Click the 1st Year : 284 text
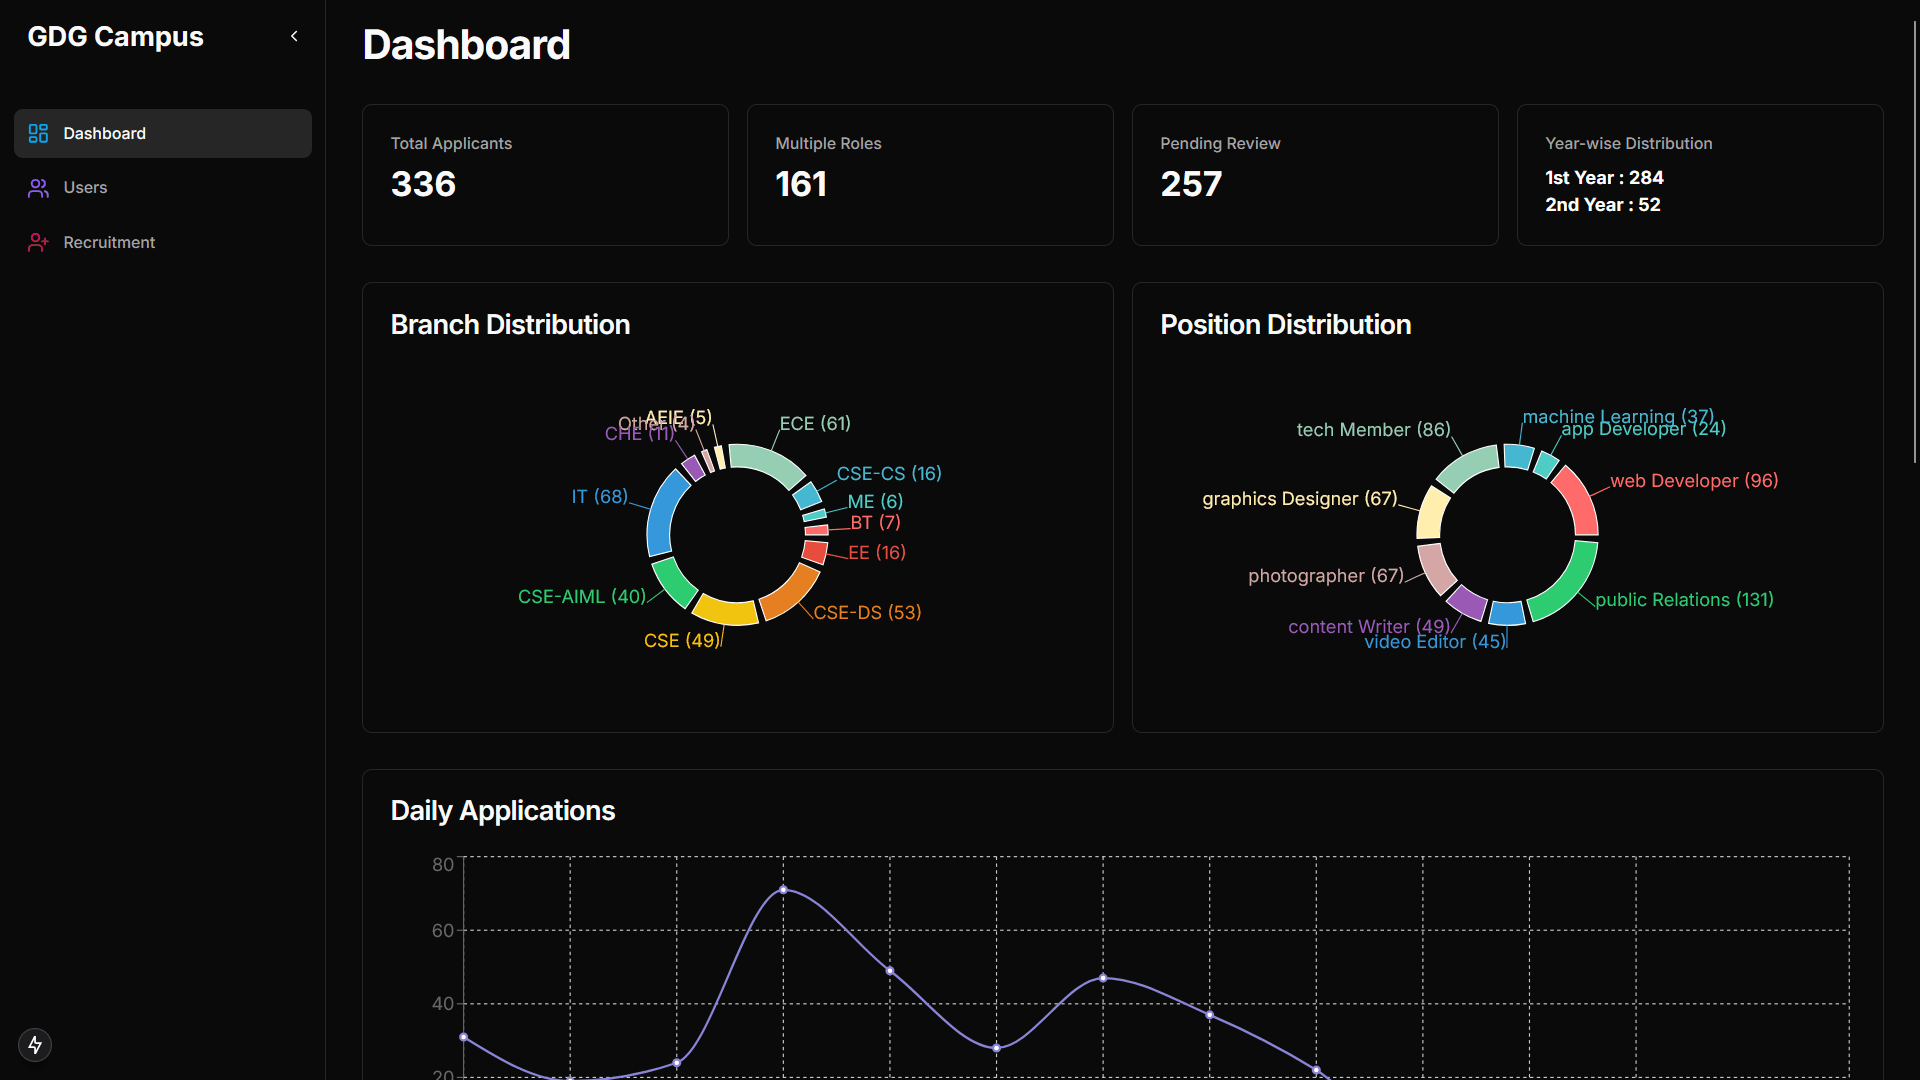This screenshot has width=1920, height=1080. tap(1604, 178)
